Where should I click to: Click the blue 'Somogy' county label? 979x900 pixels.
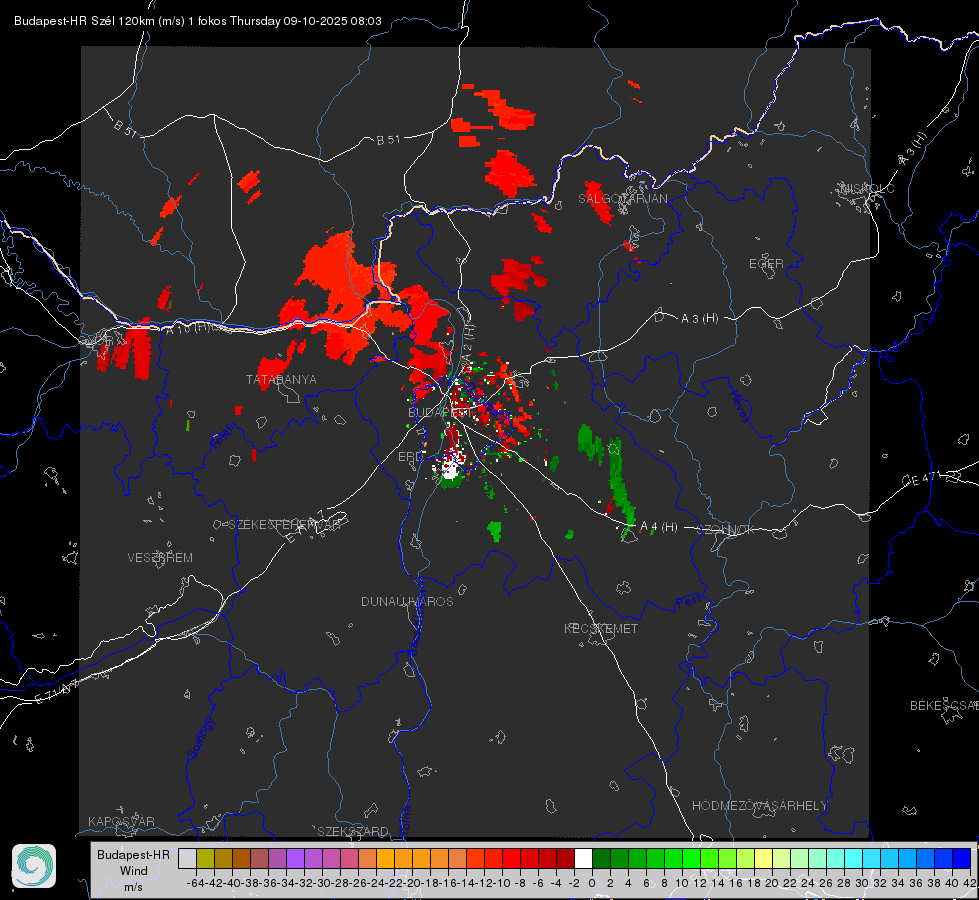200,738
